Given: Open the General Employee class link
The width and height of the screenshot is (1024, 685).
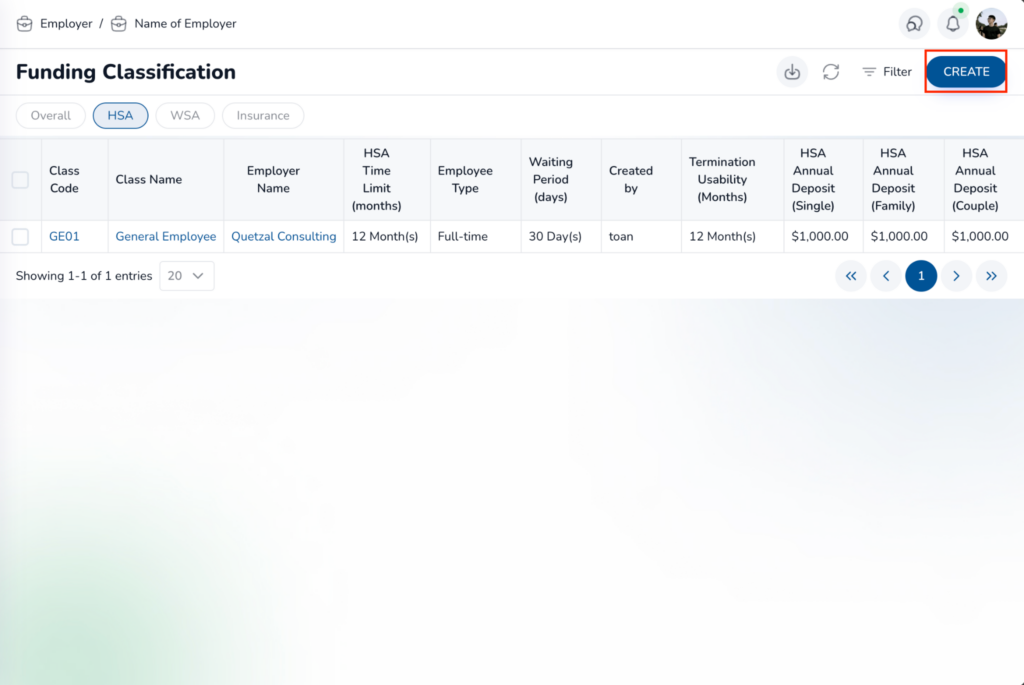Looking at the screenshot, I should click(166, 236).
